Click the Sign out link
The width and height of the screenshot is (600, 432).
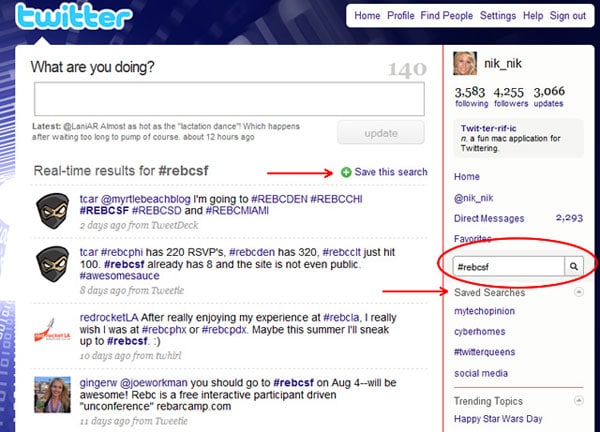(567, 16)
